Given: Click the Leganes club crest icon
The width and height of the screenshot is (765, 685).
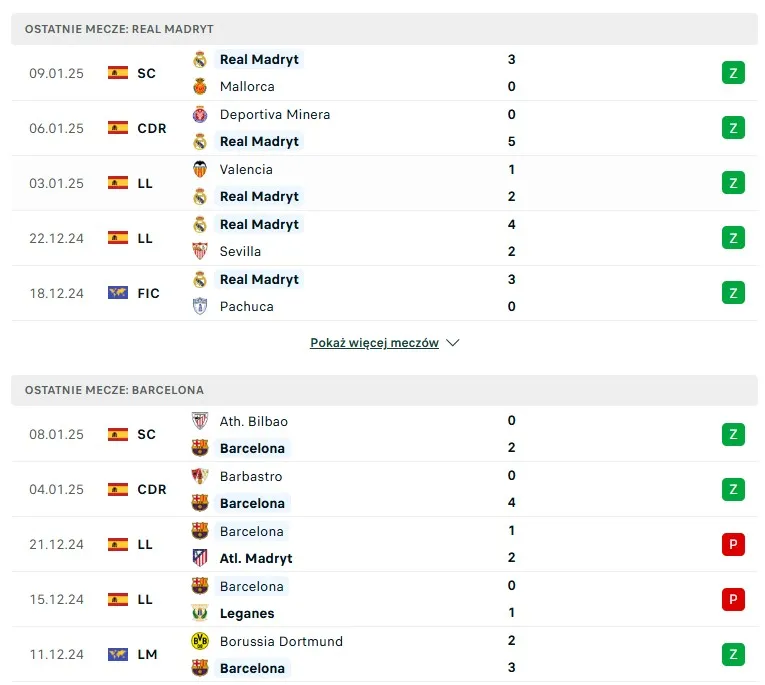Looking at the screenshot, I should pyautogui.click(x=200, y=614).
